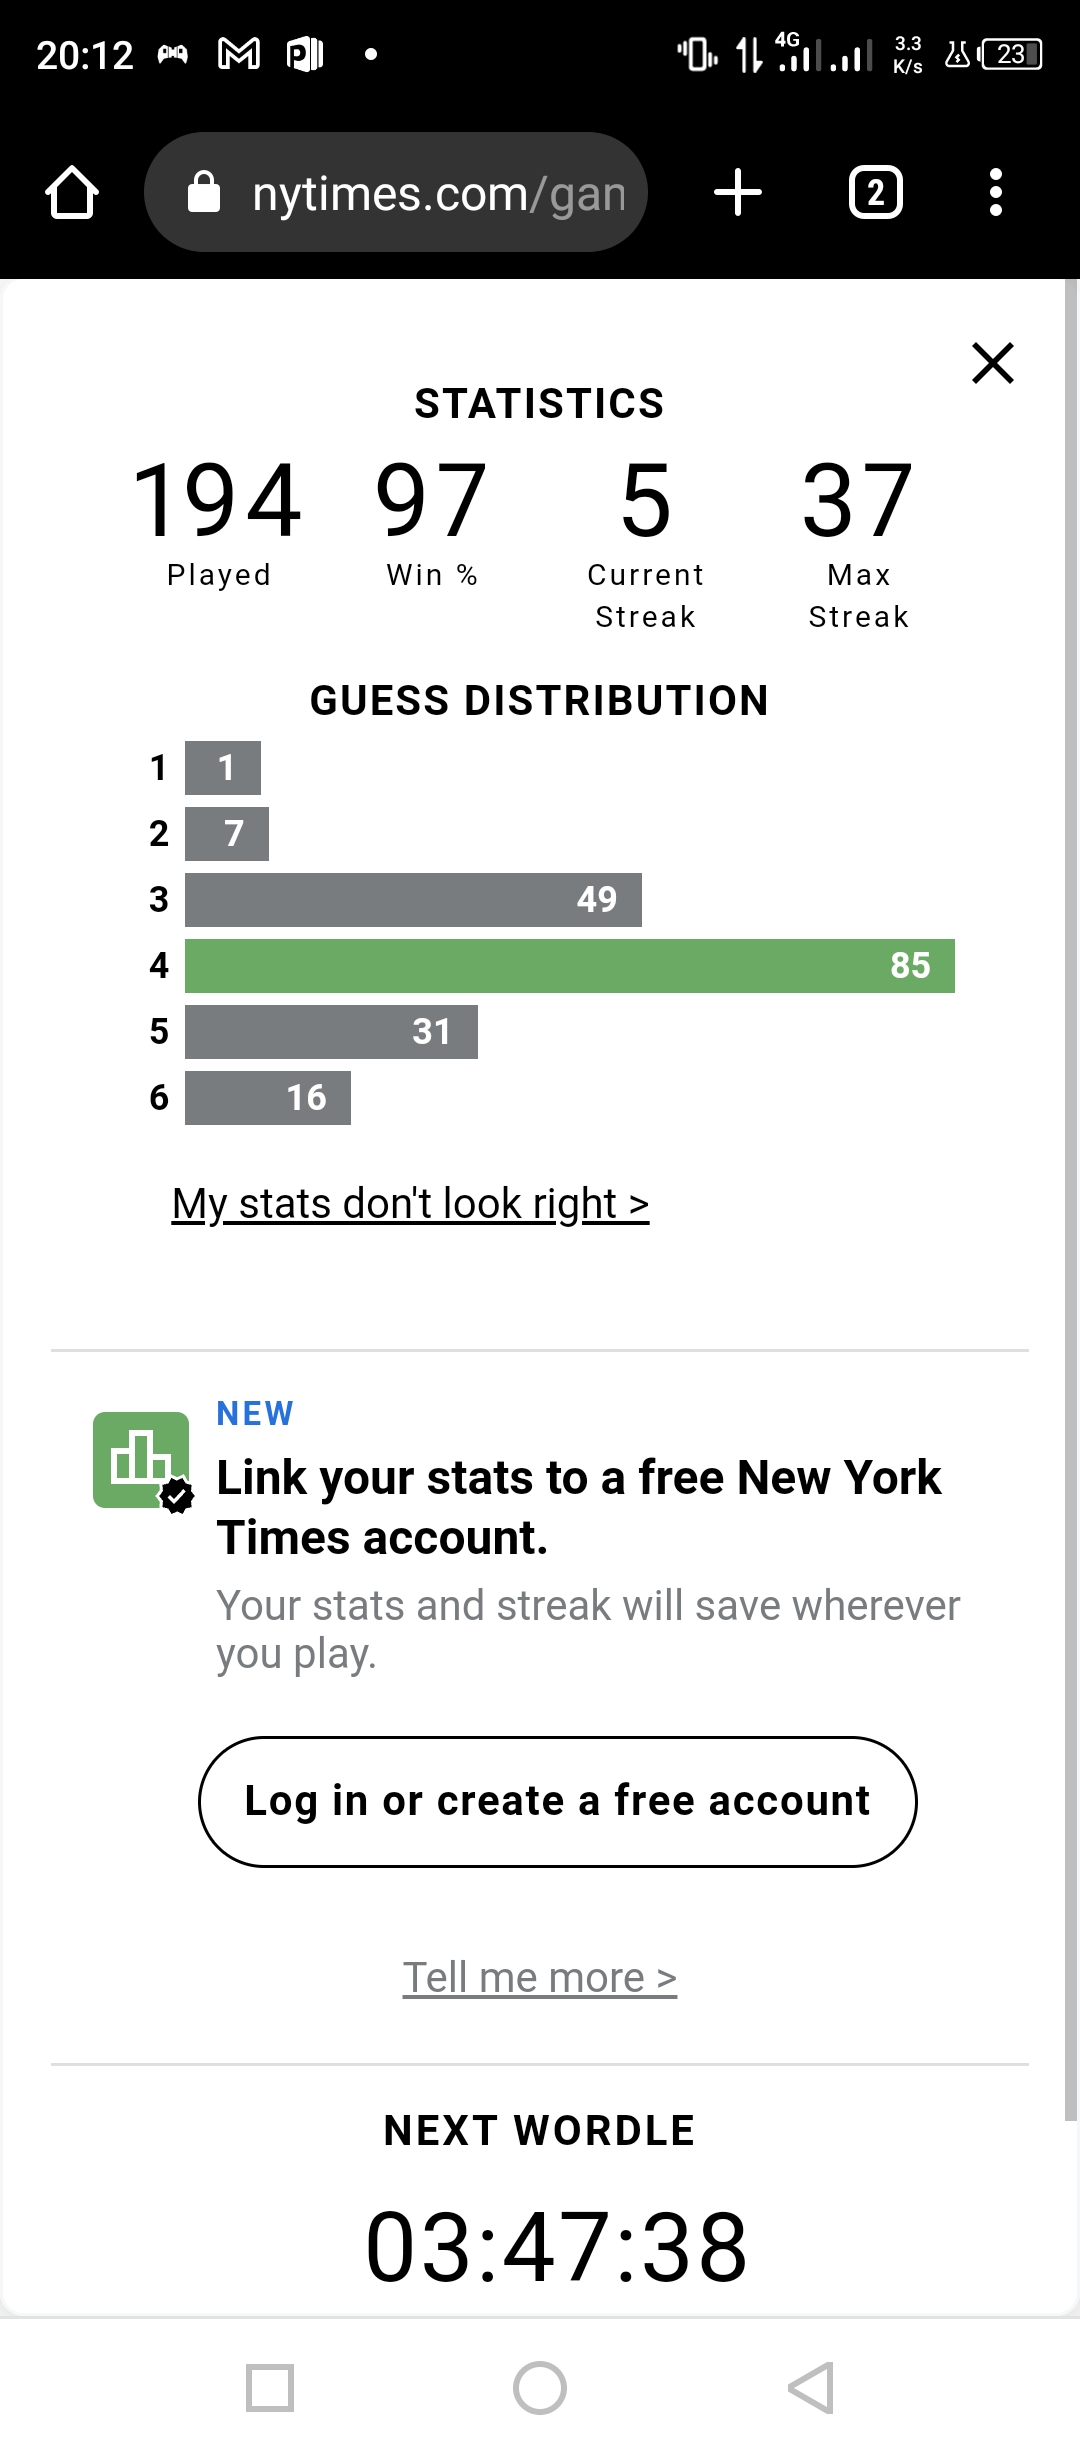Open the browser three-dot menu

click(x=995, y=192)
